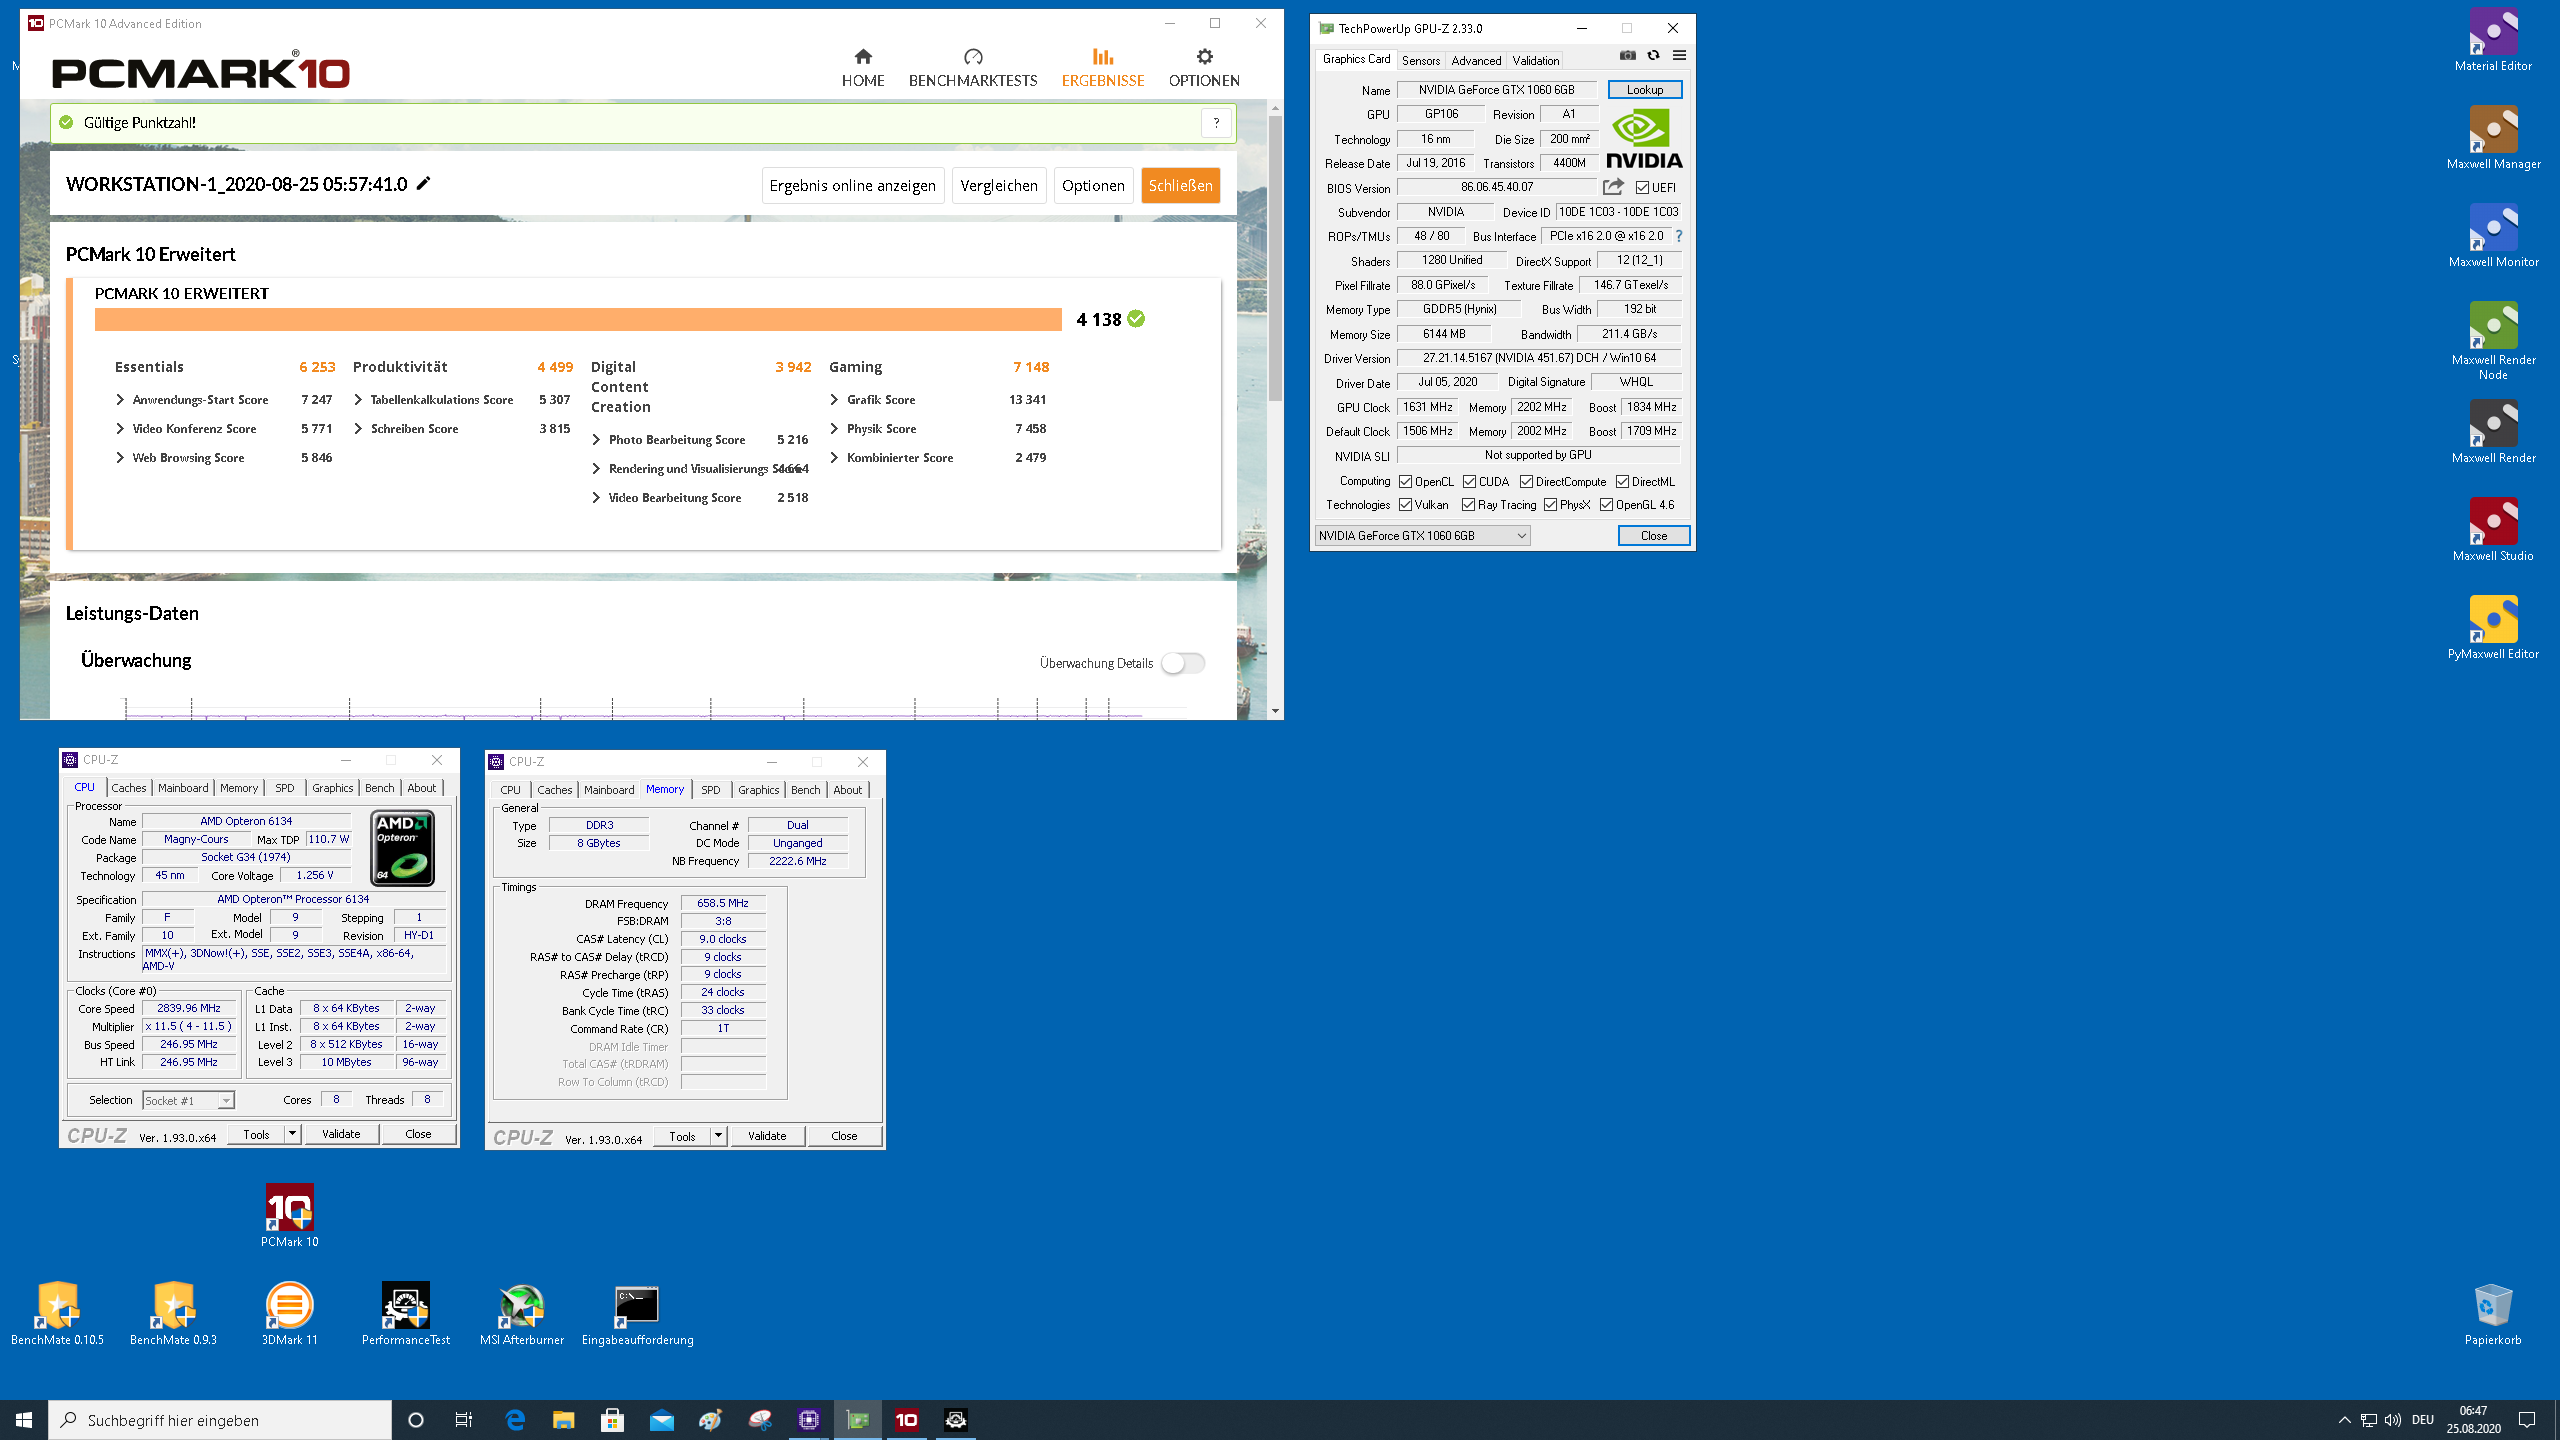Open GPU selection dropdown in GPU-Z
The image size is (2560, 1440).
point(1422,536)
